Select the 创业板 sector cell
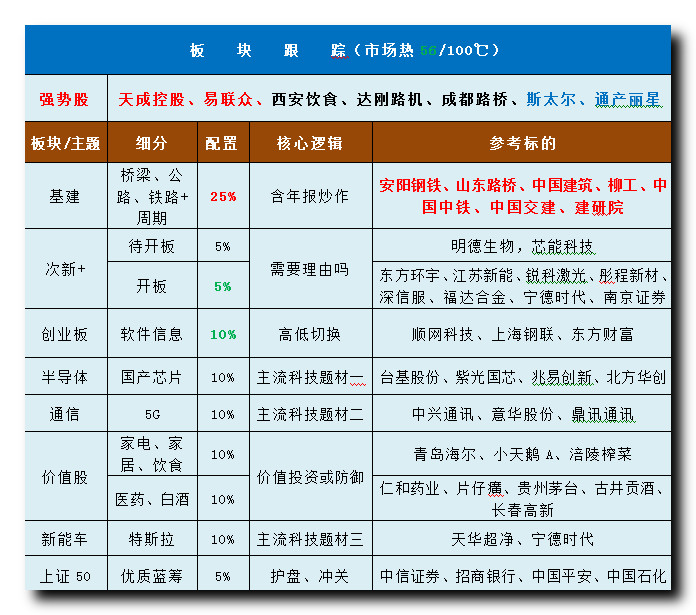This screenshot has width=696, height=615. [66, 334]
